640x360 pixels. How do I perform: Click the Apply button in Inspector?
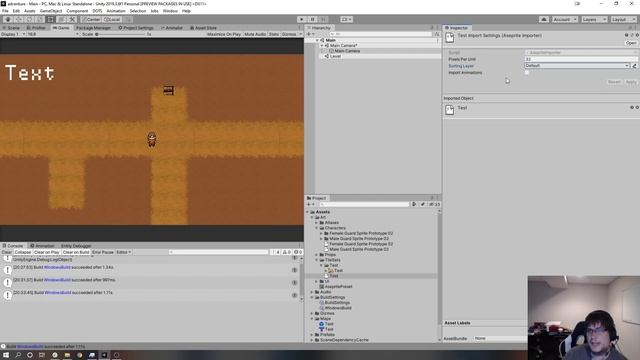tap(631, 82)
